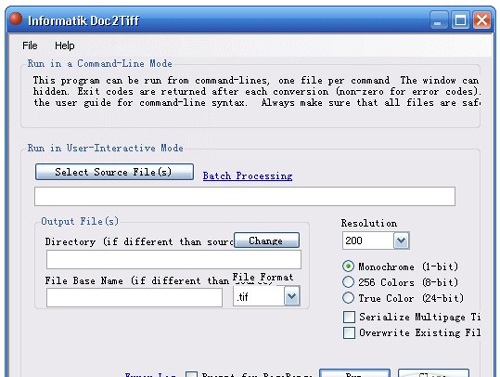
Task: Maximize the Doc2Tiff window
Action: [x=460, y=20]
